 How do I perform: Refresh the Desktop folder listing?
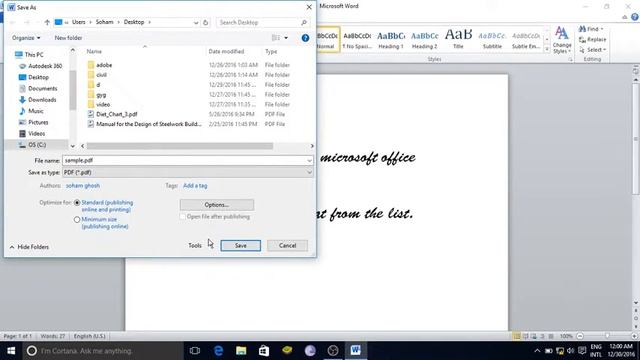coord(206,22)
